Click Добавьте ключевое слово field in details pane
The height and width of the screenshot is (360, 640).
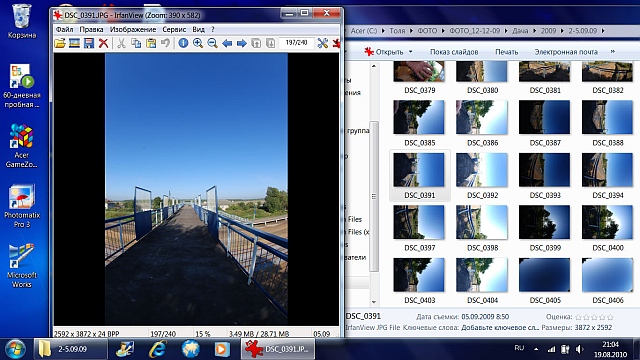500,327
